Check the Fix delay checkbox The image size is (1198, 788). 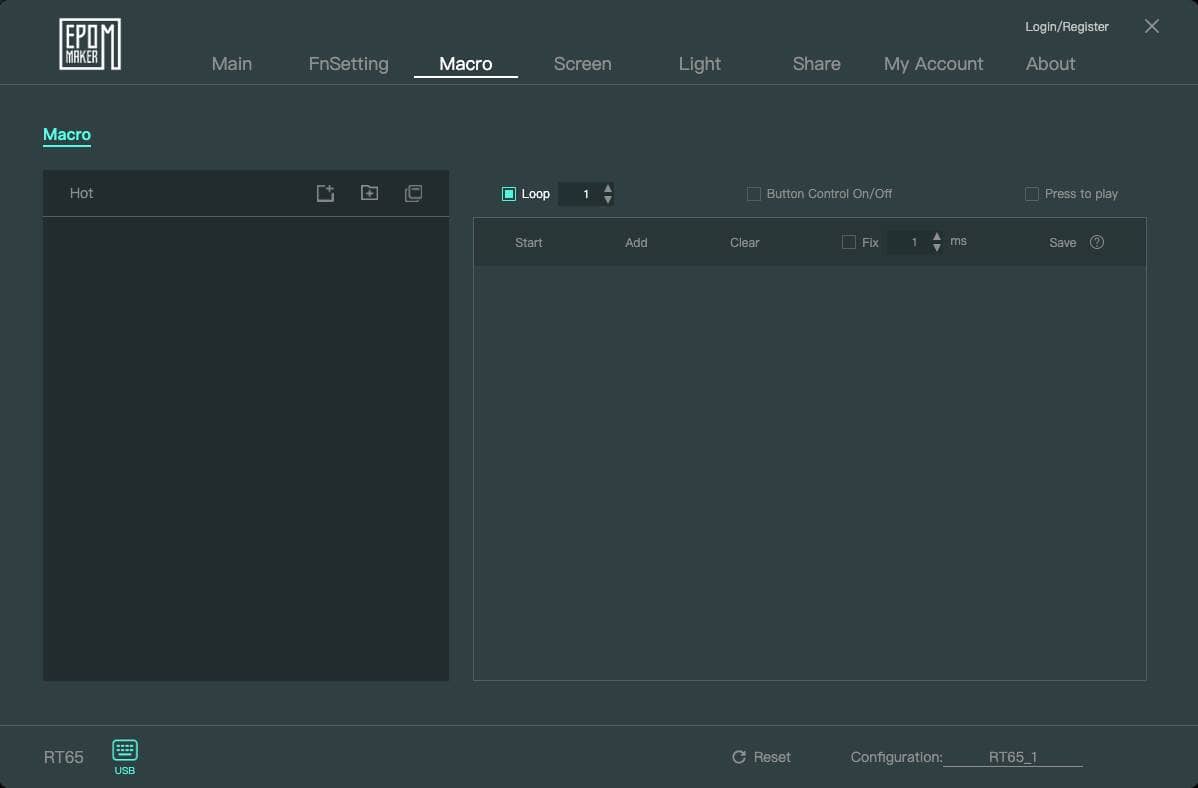click(x=849, y=242)
